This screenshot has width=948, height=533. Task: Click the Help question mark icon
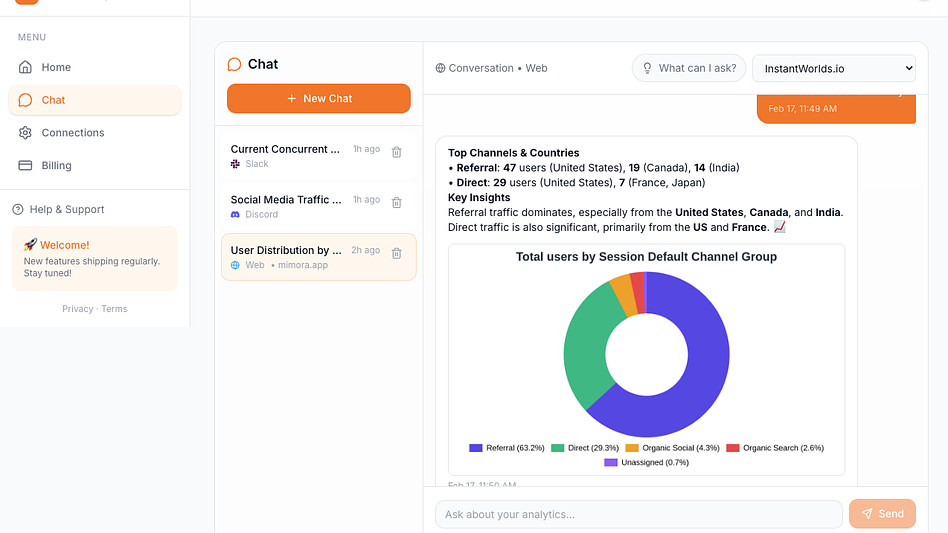coord(18,209)
